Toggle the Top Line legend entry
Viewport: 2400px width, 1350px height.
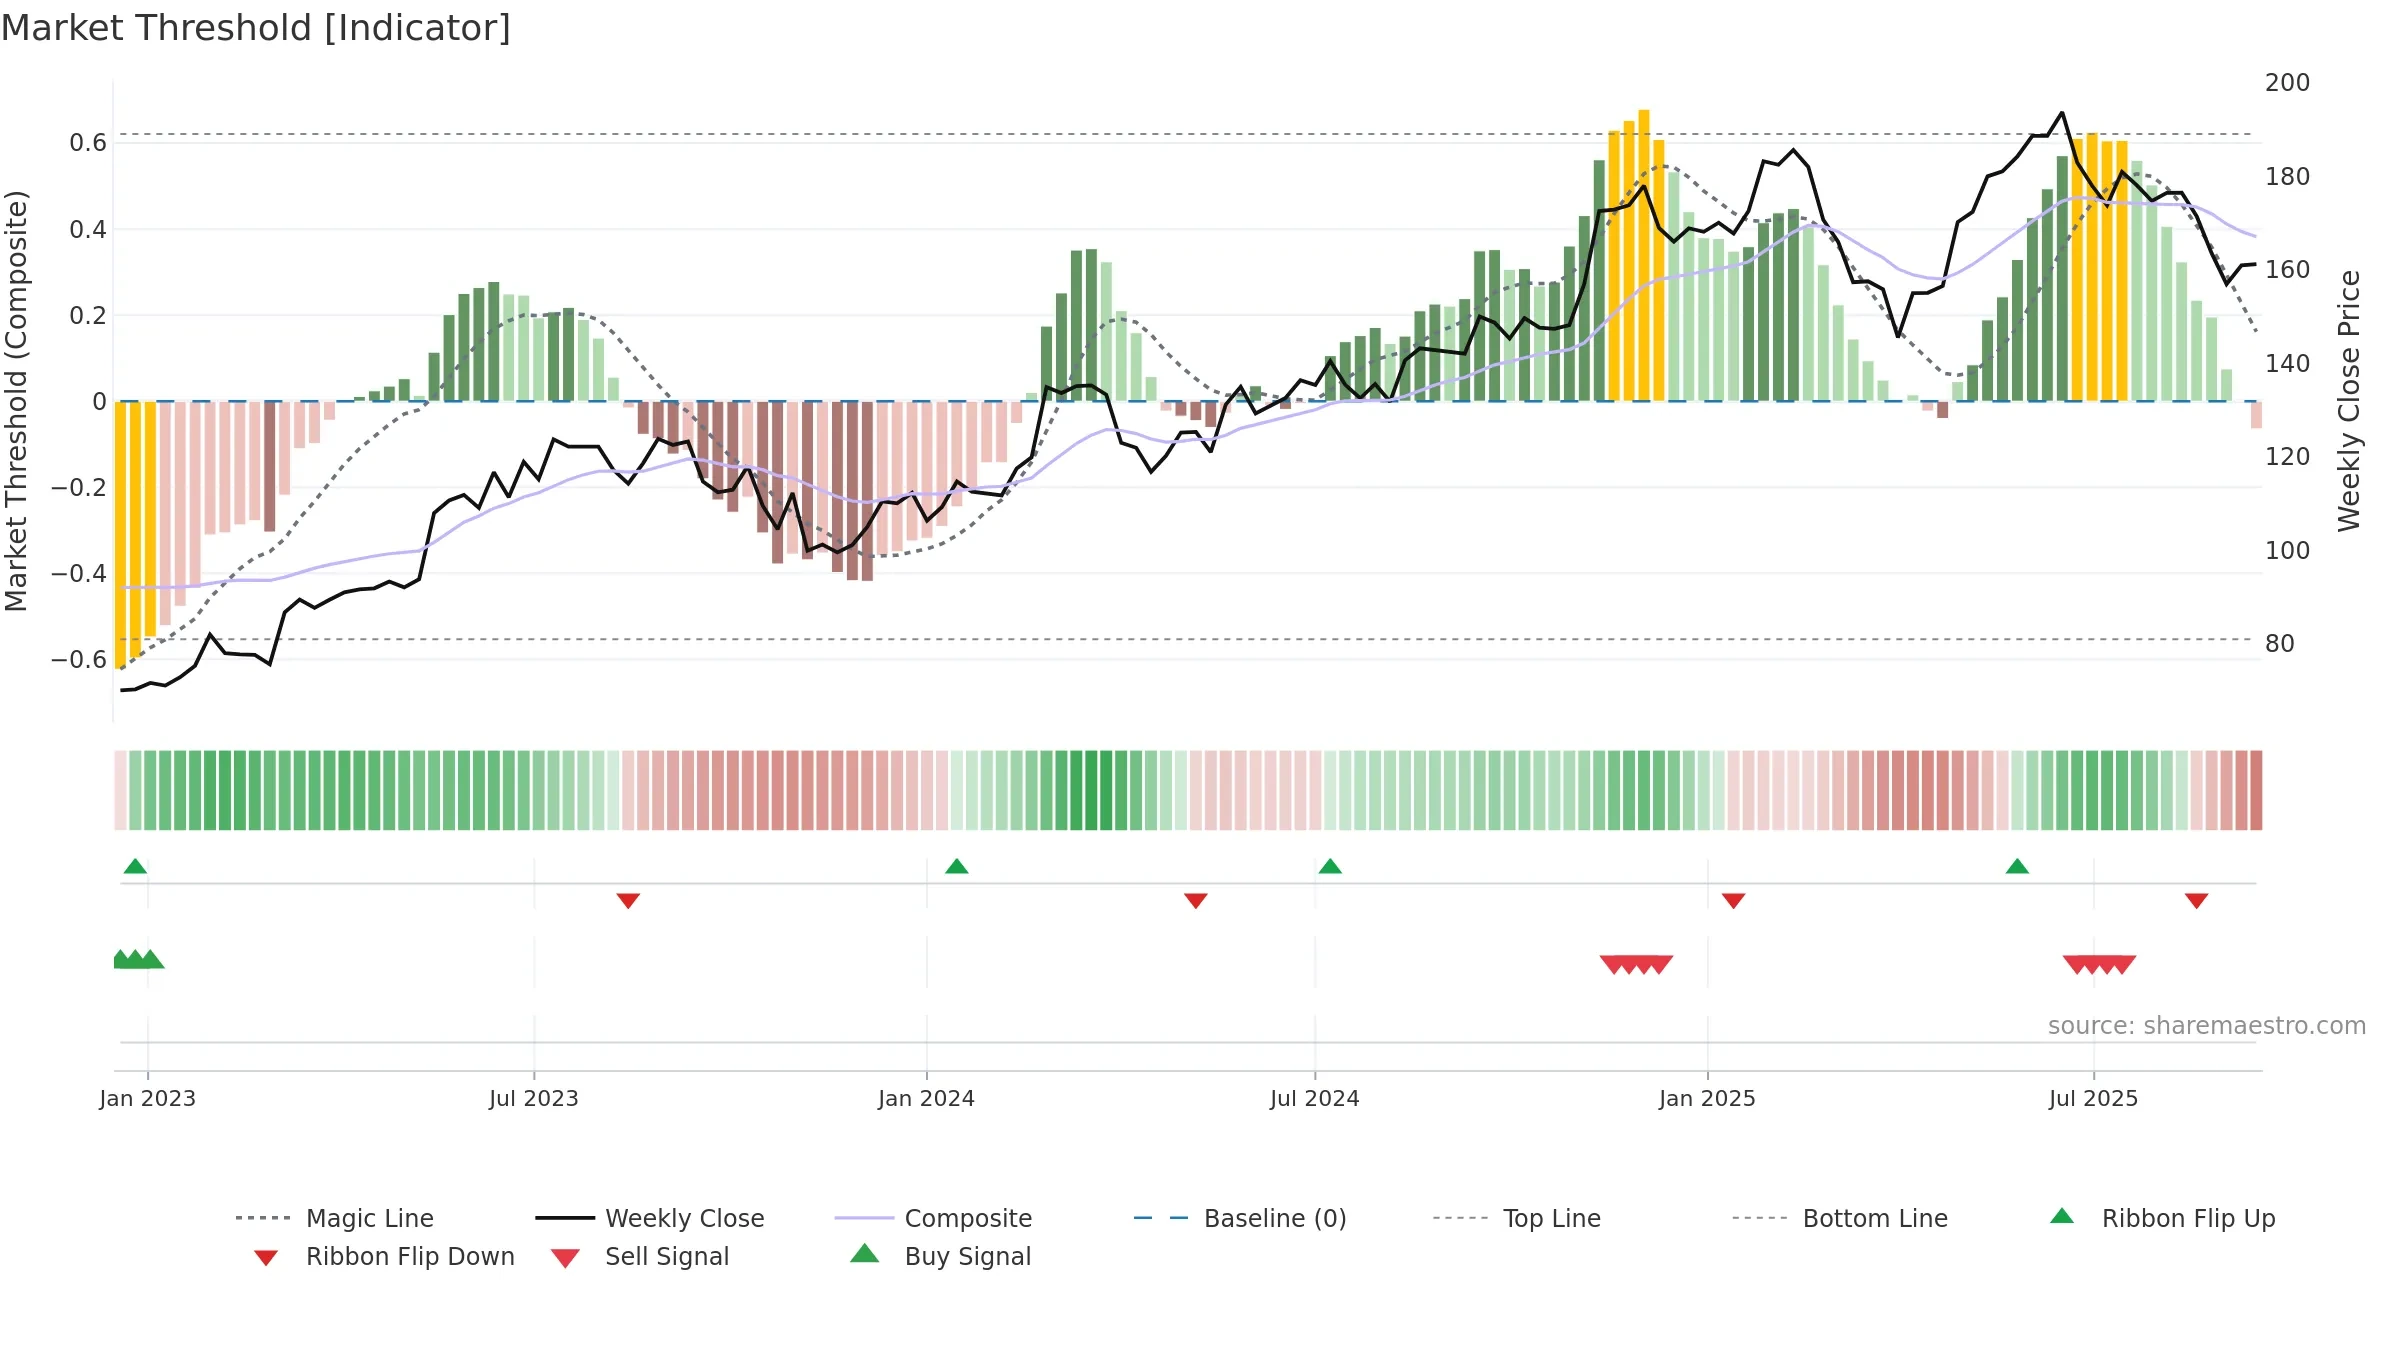click(1516, 1218)
